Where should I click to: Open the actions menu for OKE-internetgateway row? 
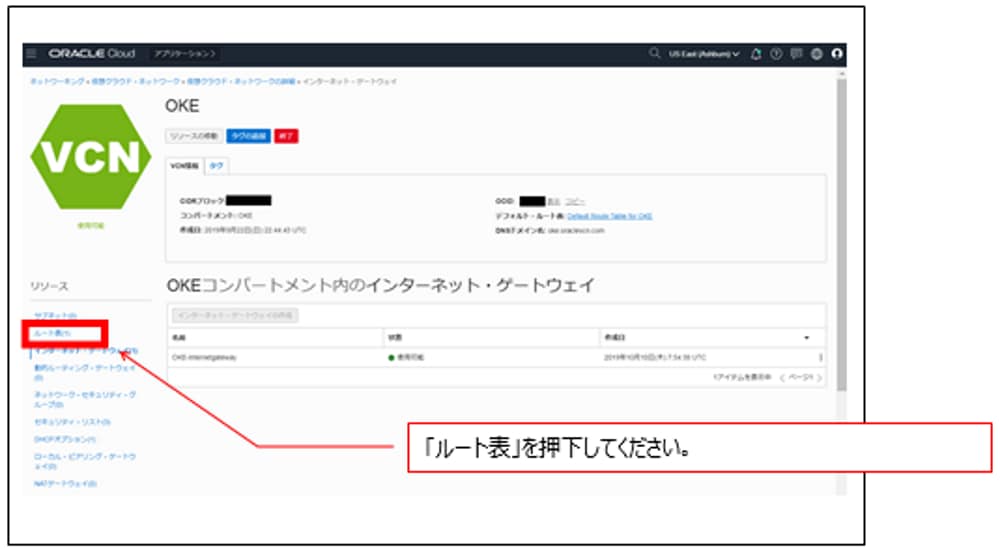(820, 357)
